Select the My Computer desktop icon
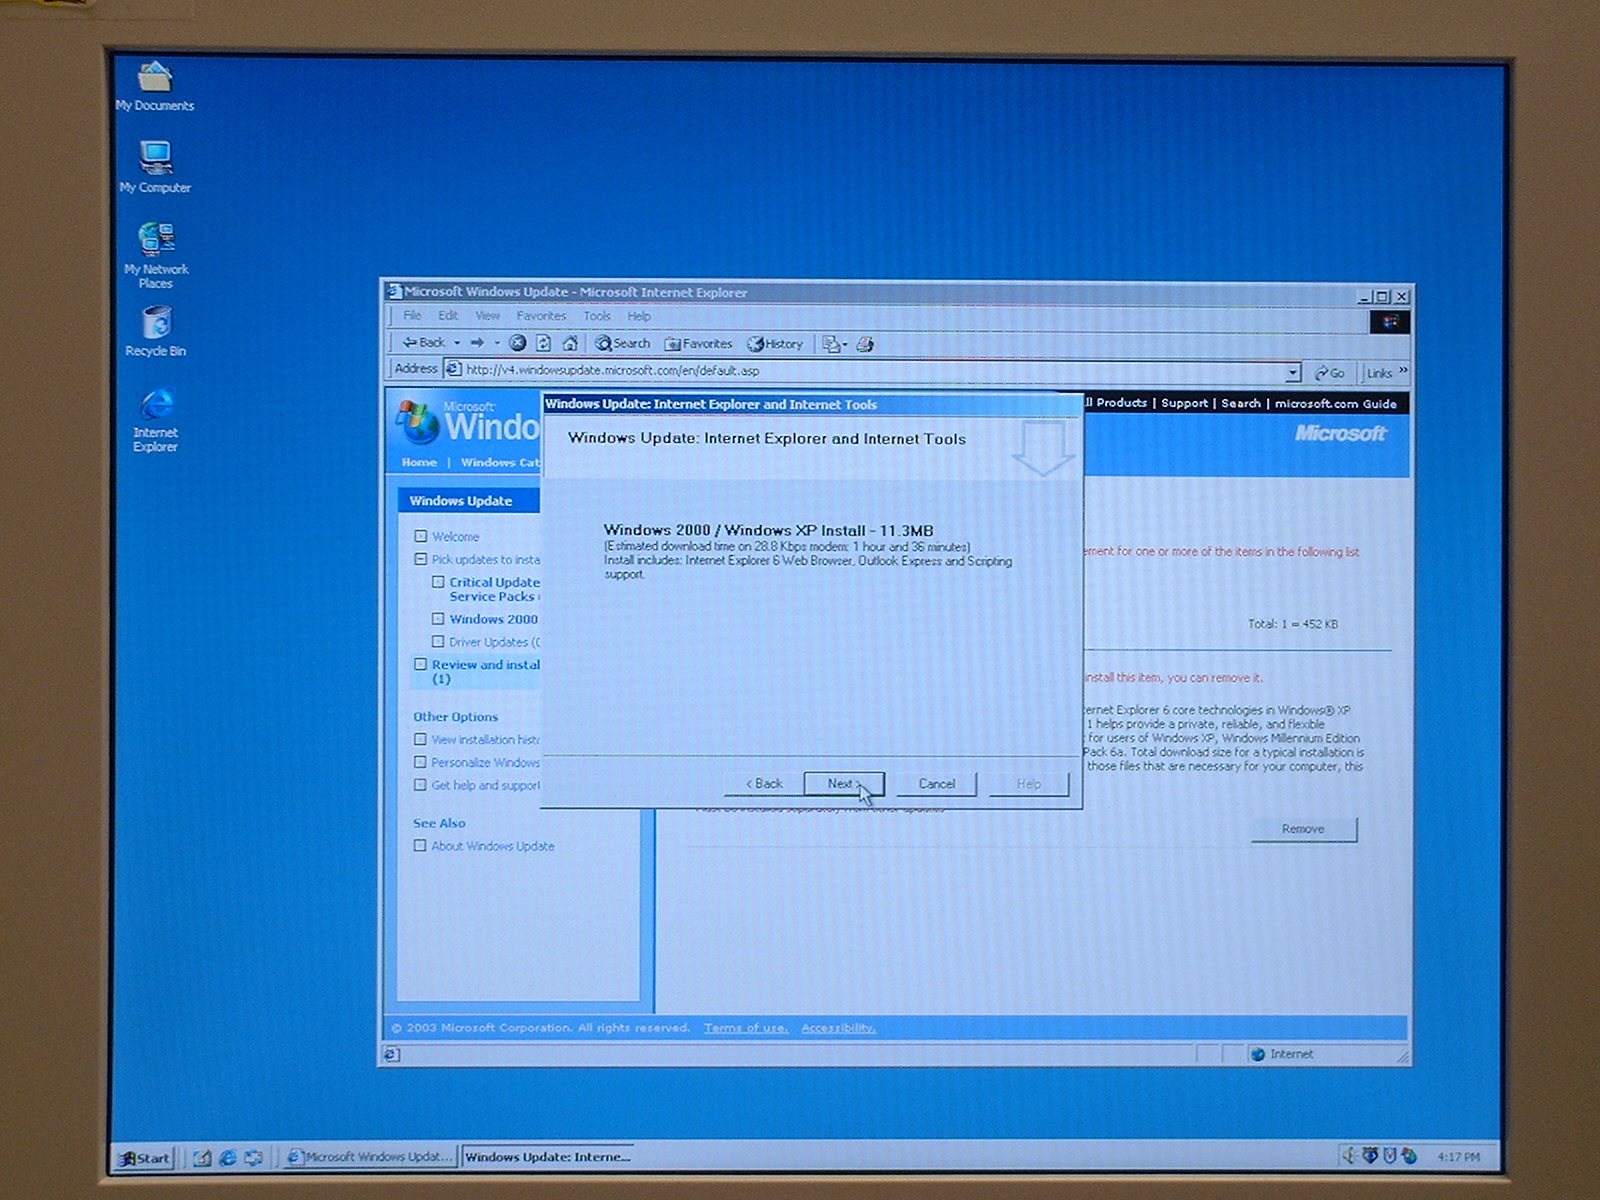The height and width of the screenshot is (1200, 1600). (x=155, y=162)
